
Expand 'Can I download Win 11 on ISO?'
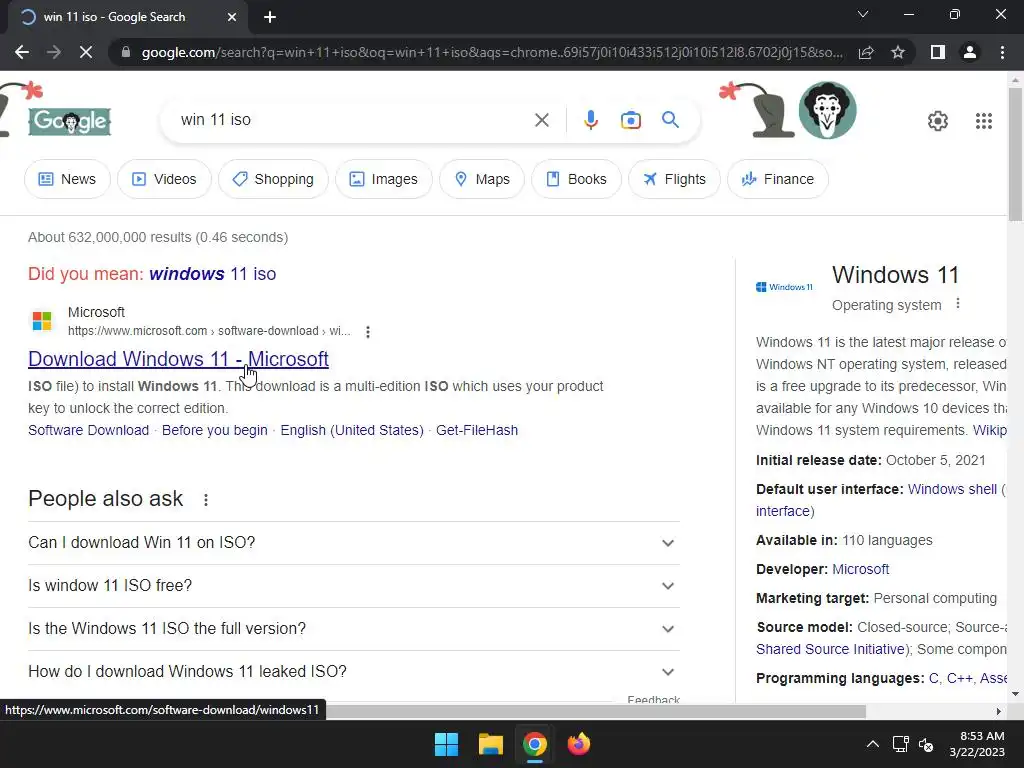[353, 543]
